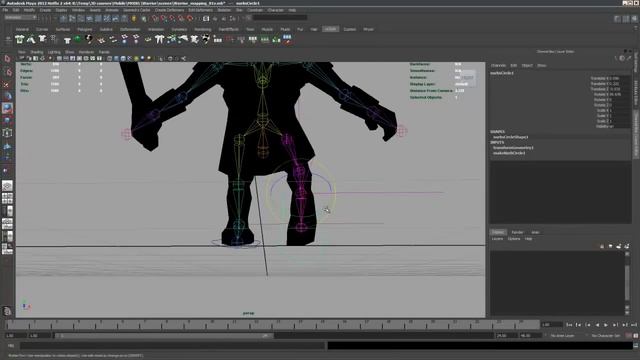
Task: Open the No Character Set dropdown
Action: click(x=606, y=336)
